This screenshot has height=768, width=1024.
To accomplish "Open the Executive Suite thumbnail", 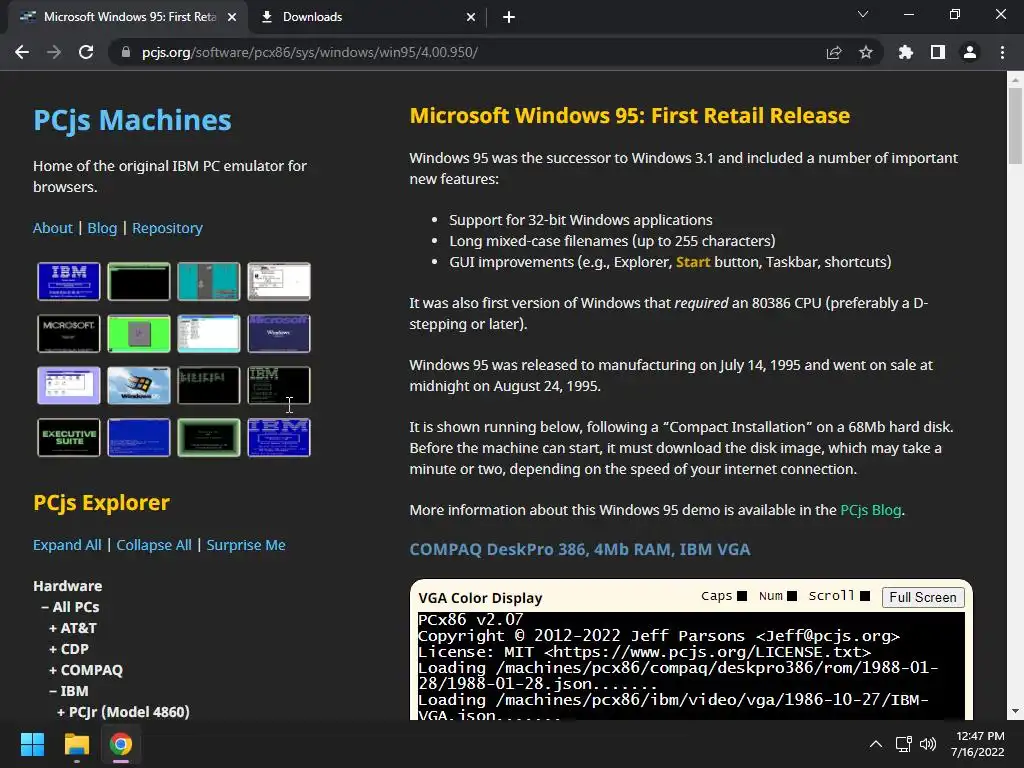I will 69,438.
